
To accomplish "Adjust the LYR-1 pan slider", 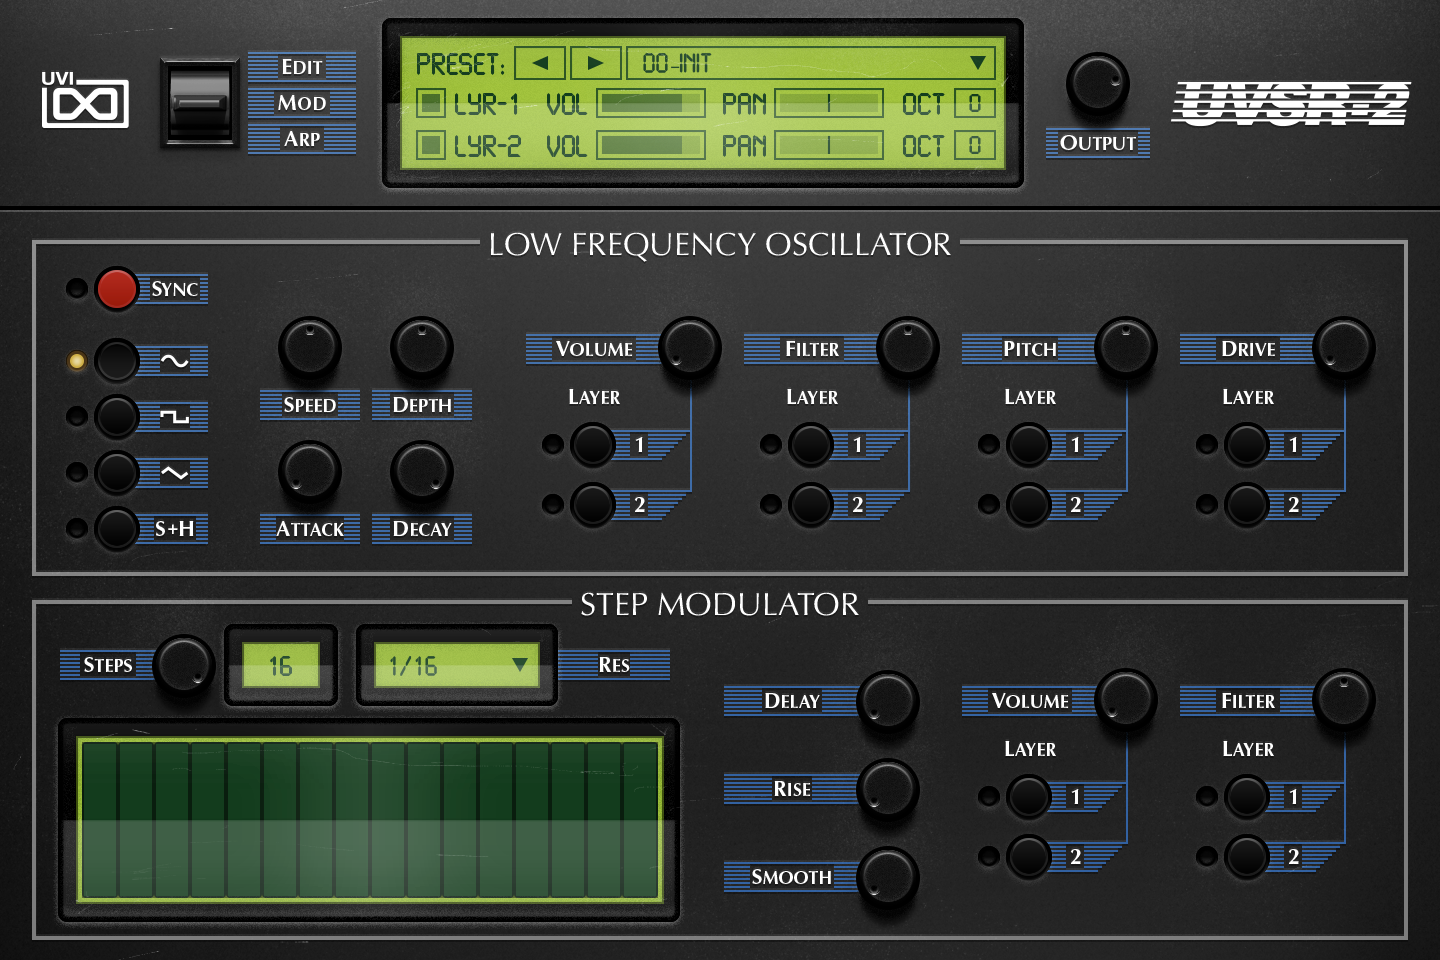I will (x=829, y=103).
